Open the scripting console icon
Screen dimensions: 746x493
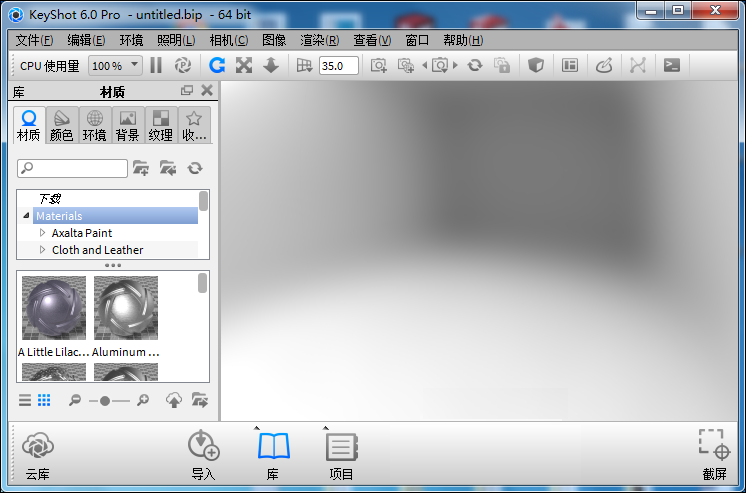672,65
